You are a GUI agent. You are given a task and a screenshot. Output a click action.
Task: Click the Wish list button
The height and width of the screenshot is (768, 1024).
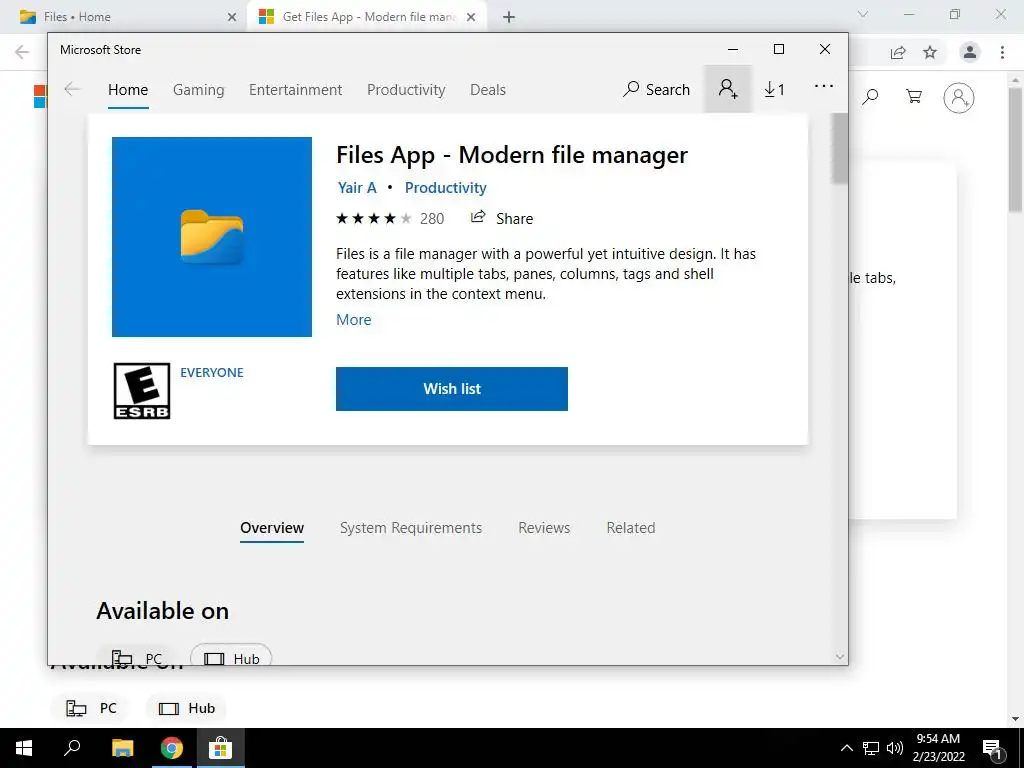click(452, 389)
